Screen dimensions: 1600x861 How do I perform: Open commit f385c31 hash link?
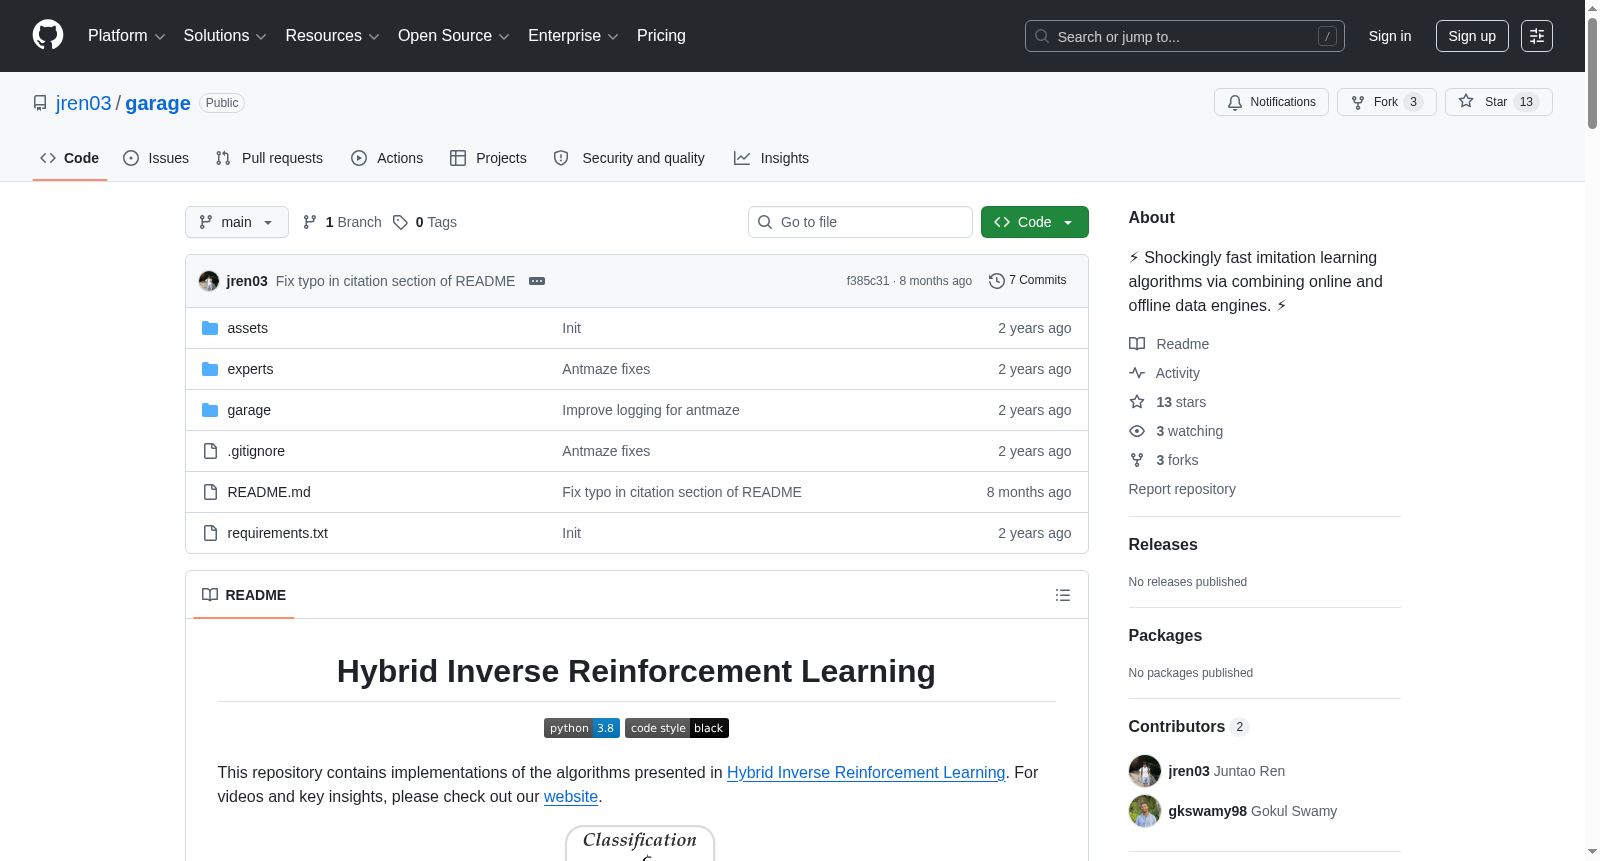point(868,281)
